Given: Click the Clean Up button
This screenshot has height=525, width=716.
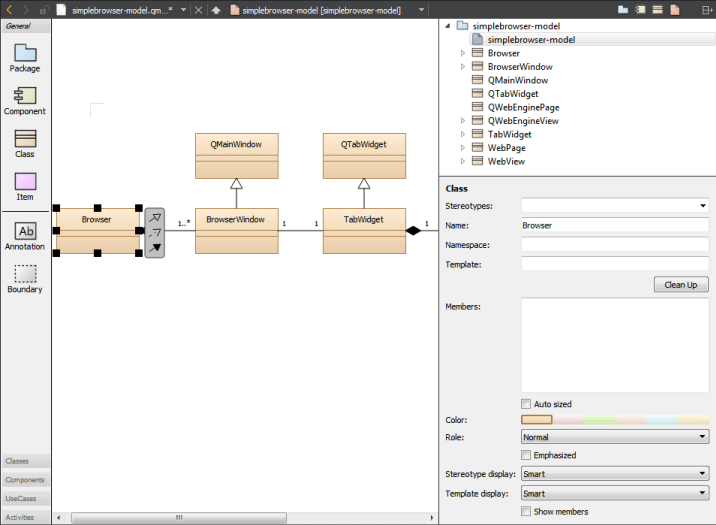Looking at the screenshot, I should coord(681,284).
